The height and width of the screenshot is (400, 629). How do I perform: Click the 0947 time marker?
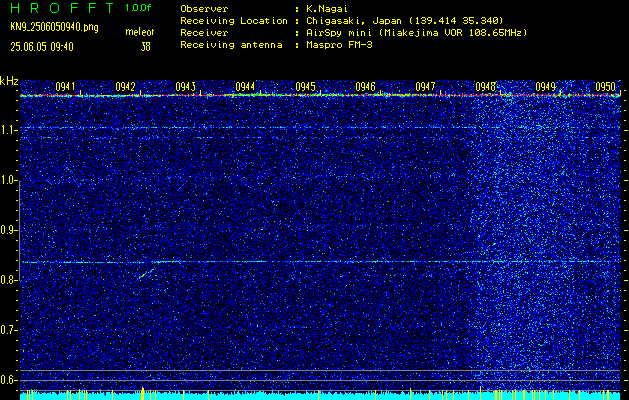[x=425, y=86]
